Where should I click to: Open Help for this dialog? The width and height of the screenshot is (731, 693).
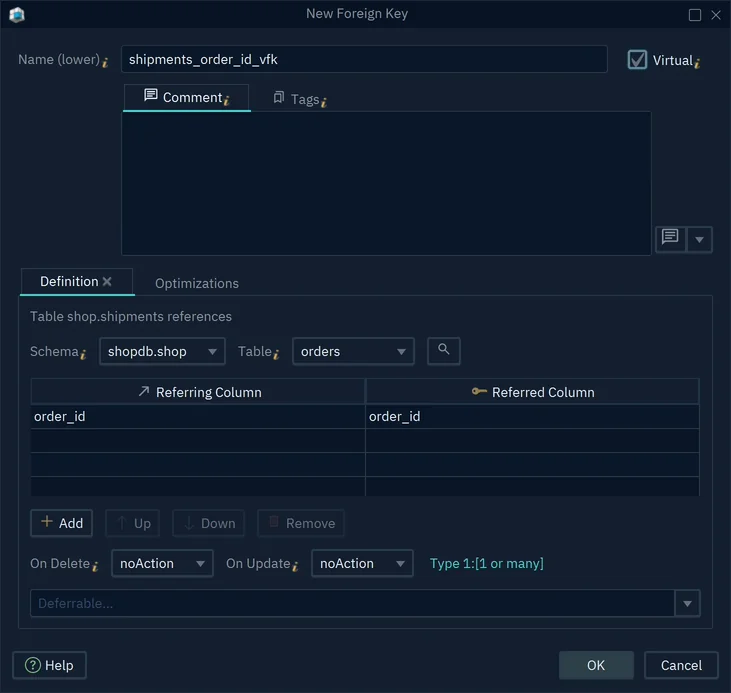pyautogui.click(x=49, y=665)
